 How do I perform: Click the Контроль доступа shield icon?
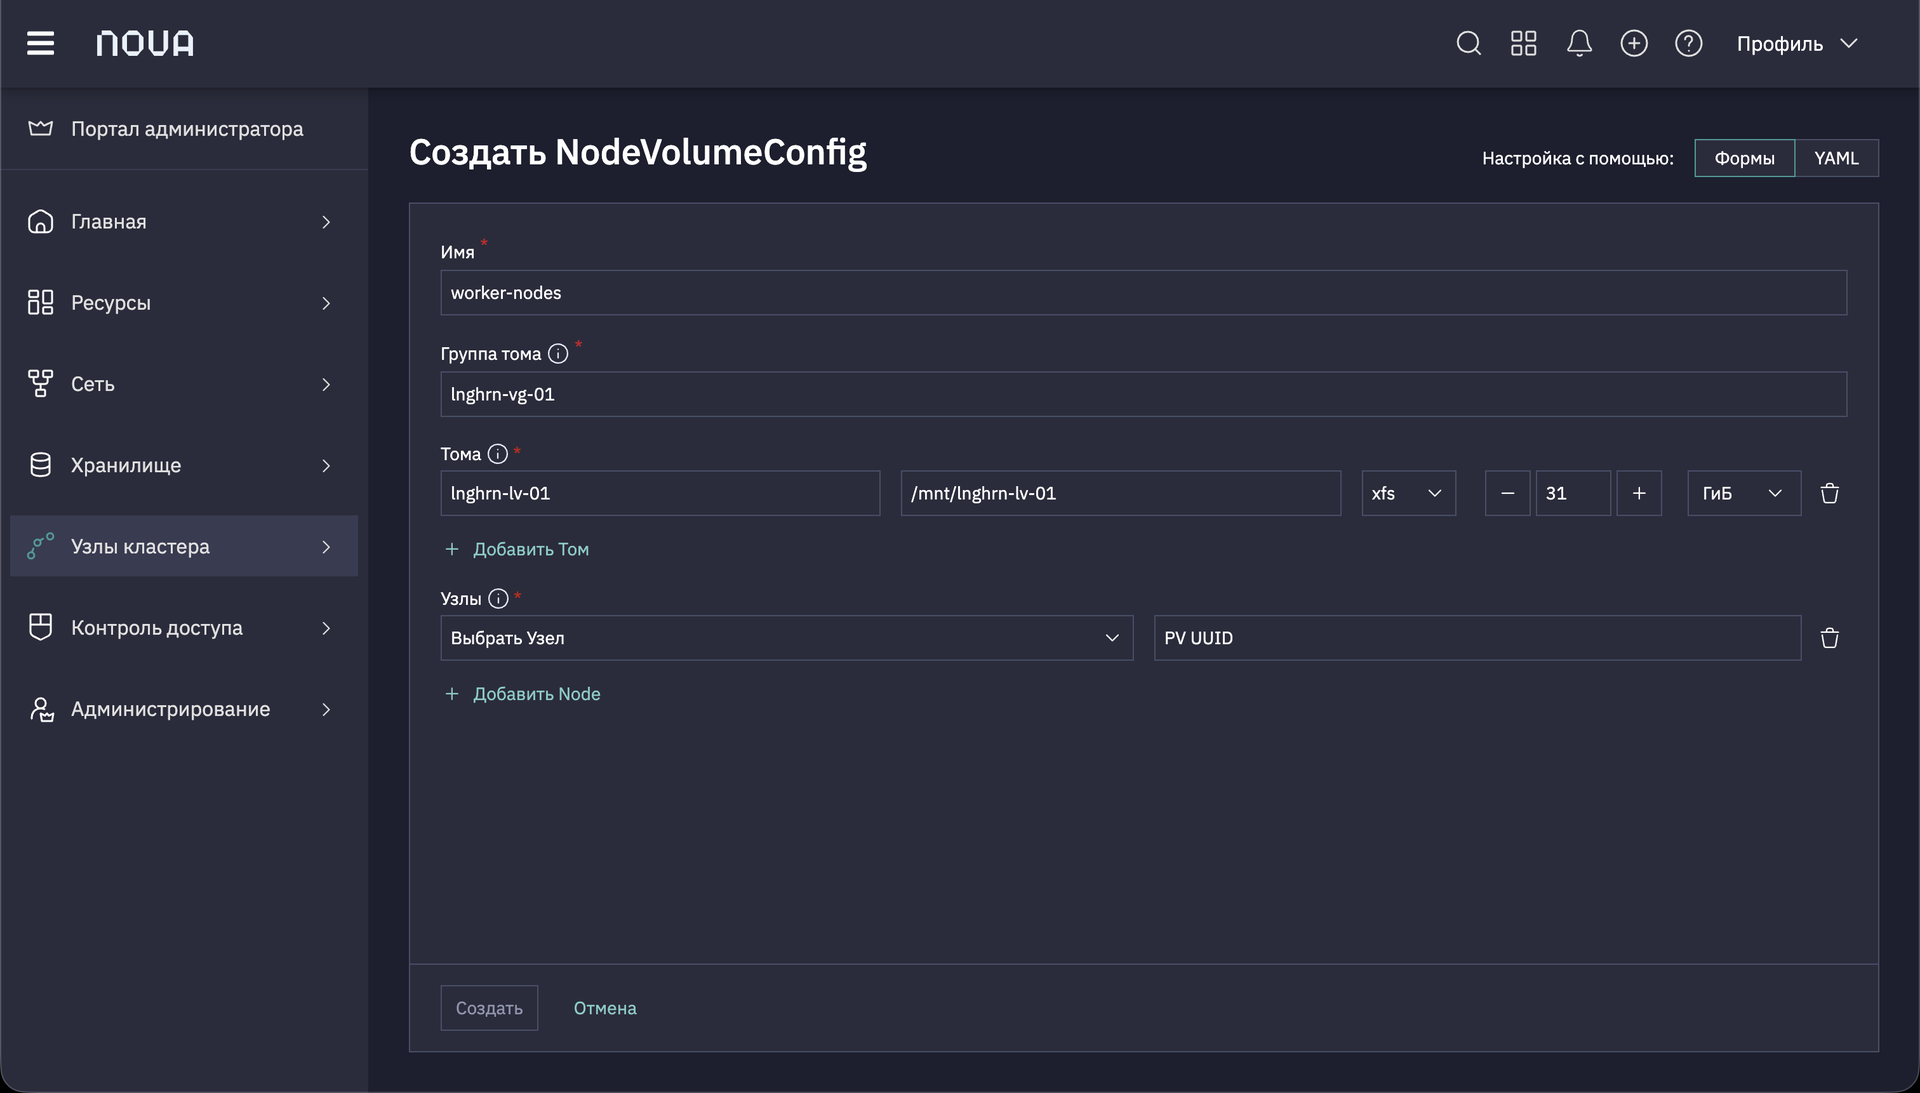click(40, 627)
